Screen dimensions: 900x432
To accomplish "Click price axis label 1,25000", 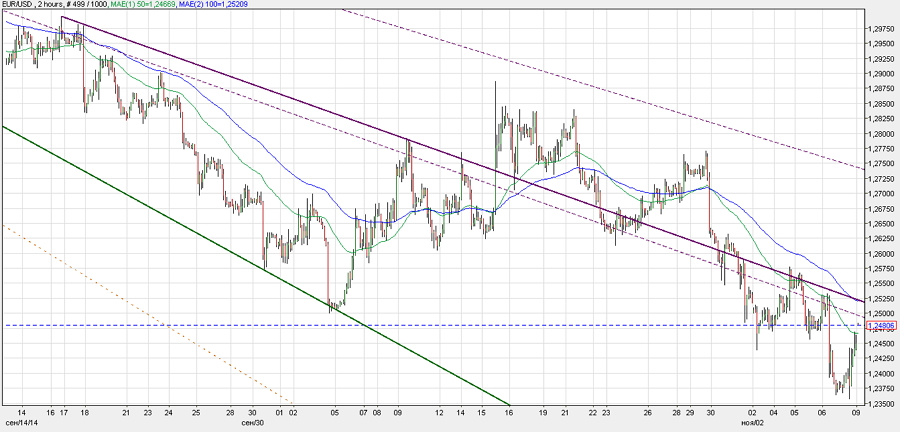I will [x=883, y=314].
